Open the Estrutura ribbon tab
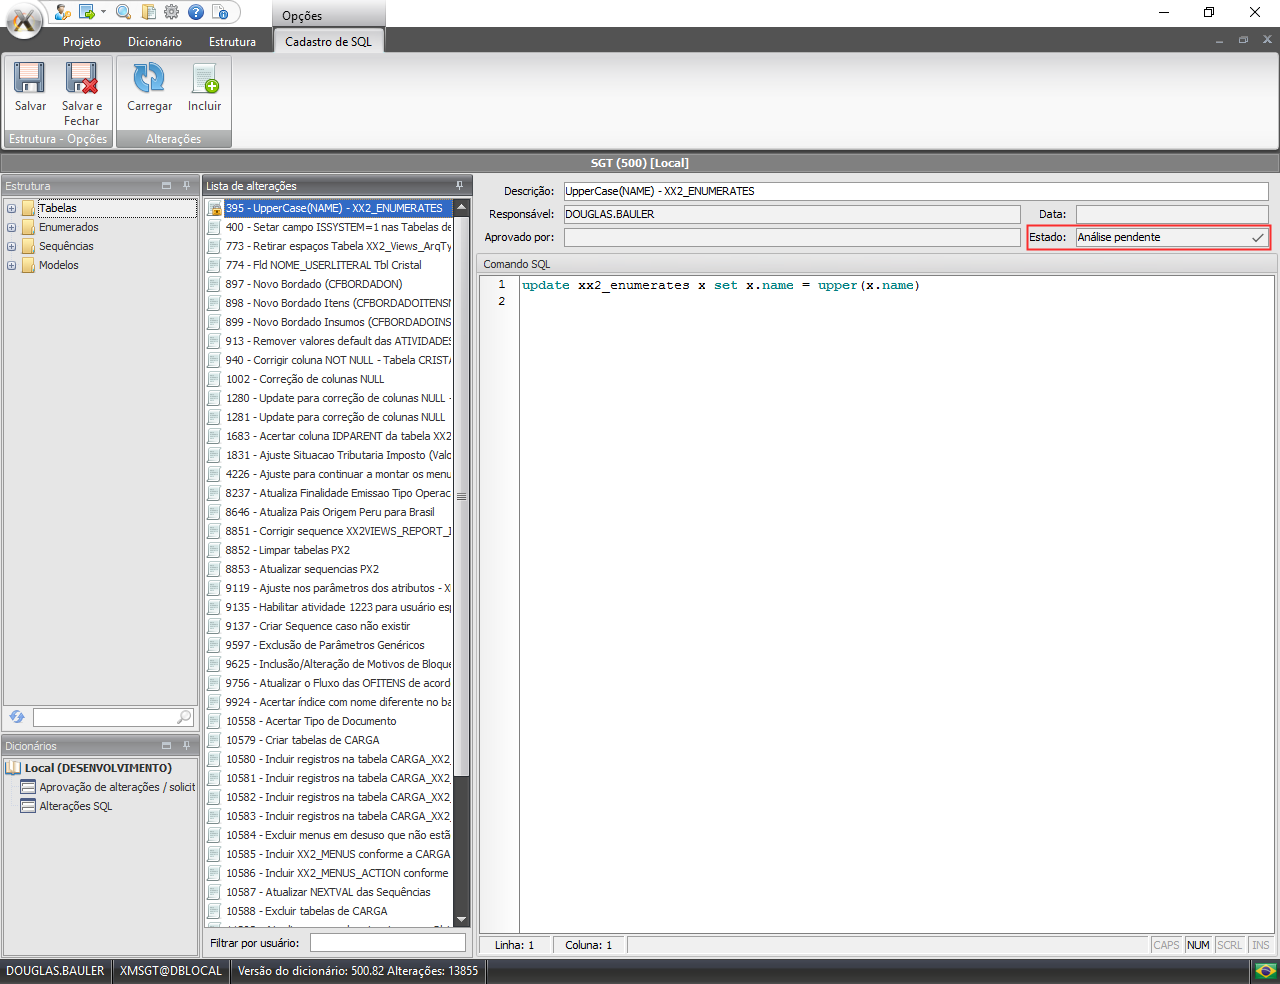 click(232, 42)
